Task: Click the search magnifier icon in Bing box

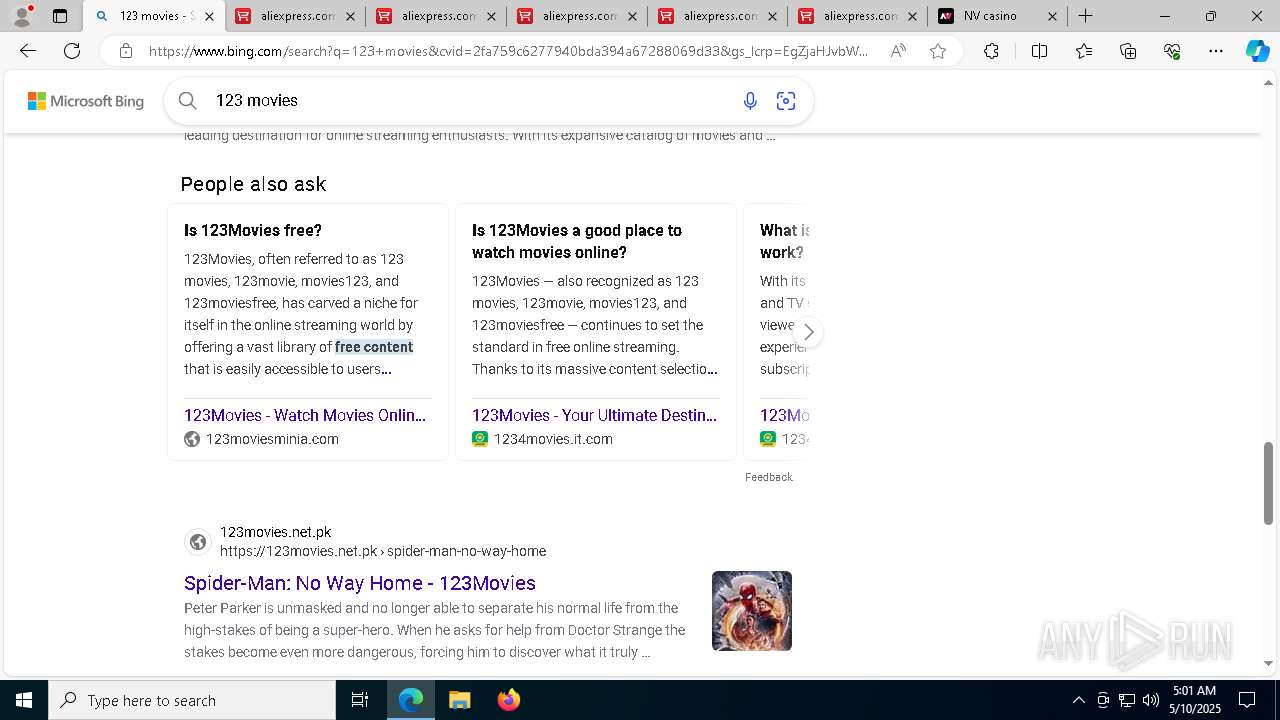Action: [x=187, y=100]
